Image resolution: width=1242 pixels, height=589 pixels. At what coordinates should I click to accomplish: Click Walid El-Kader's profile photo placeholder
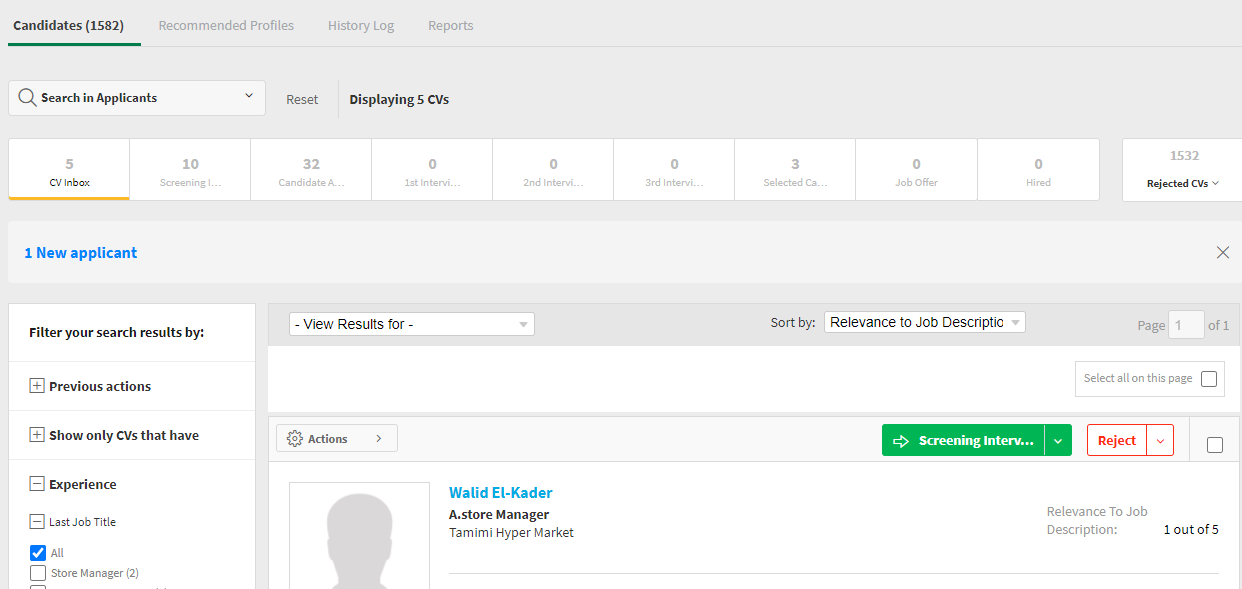(359, 536)
